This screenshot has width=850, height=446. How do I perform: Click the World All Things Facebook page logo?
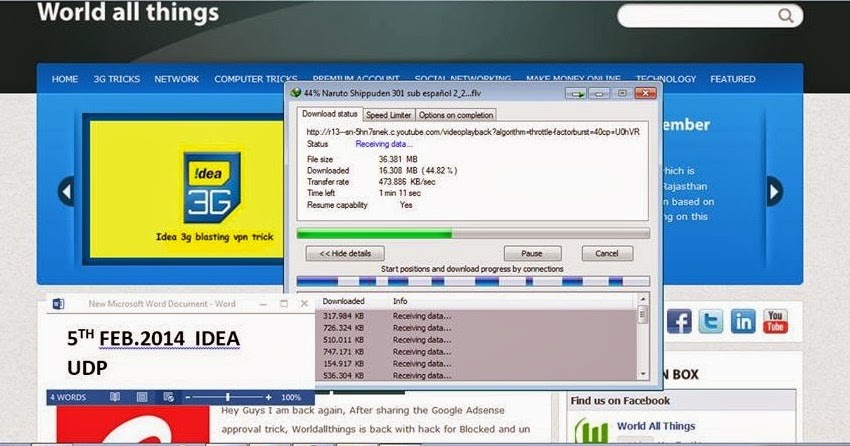coord(591,431)
